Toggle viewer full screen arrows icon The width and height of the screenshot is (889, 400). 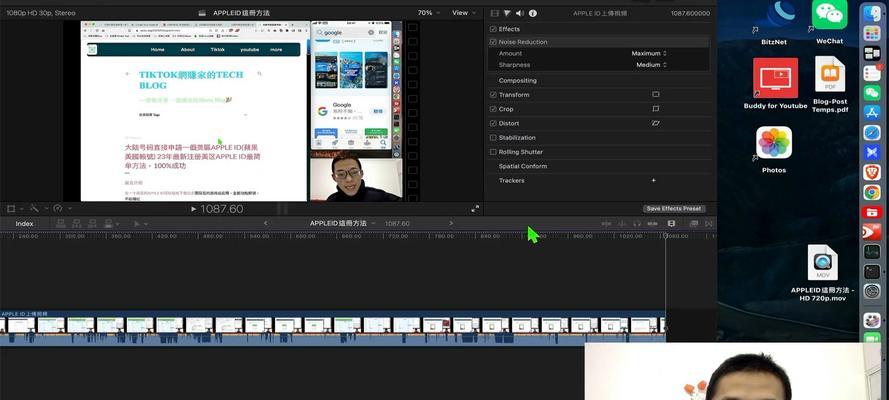point(475,209)
